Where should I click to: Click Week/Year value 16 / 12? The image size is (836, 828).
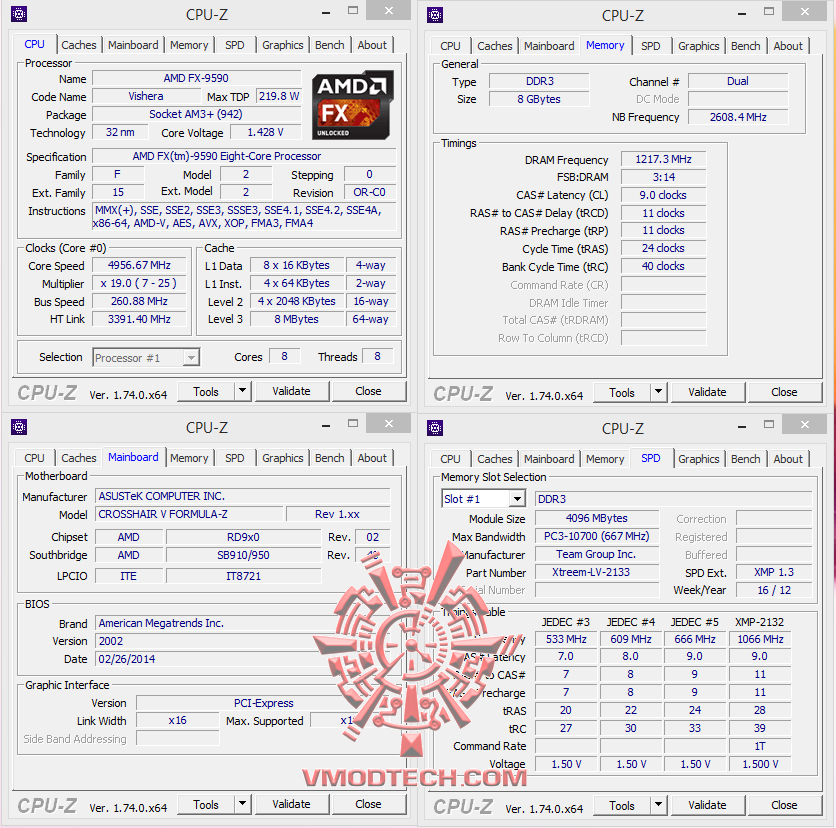pyautogui.click(x=774, y=590)
